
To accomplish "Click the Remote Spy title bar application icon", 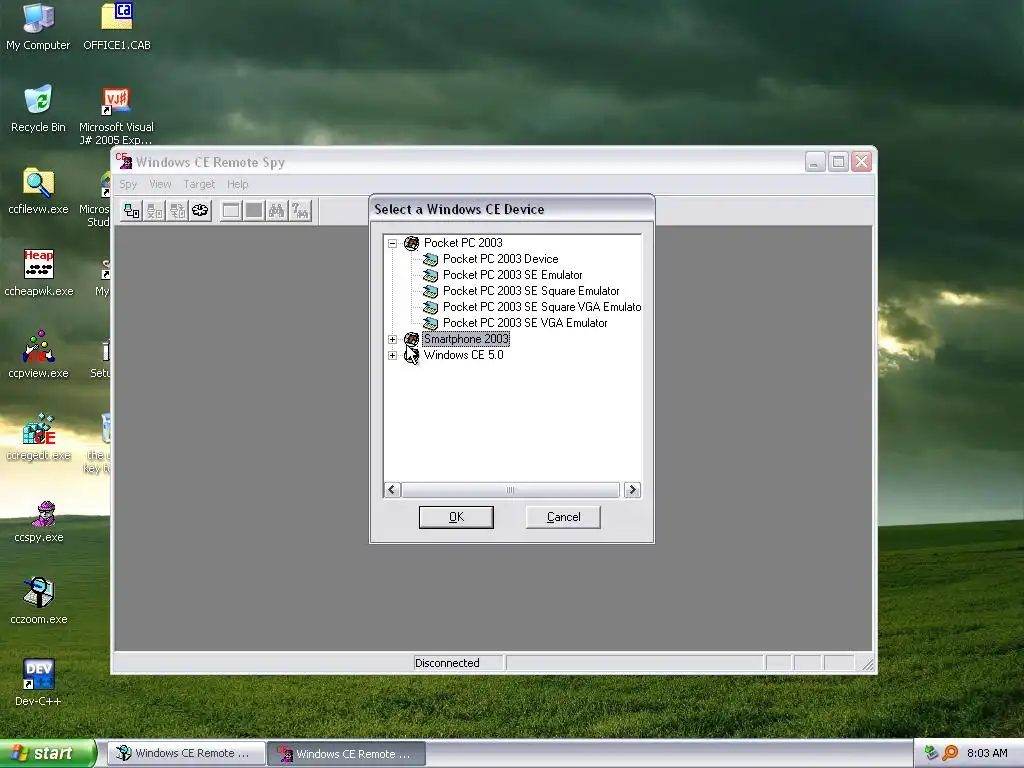I will pyautogui.click(x=124, y=161).
